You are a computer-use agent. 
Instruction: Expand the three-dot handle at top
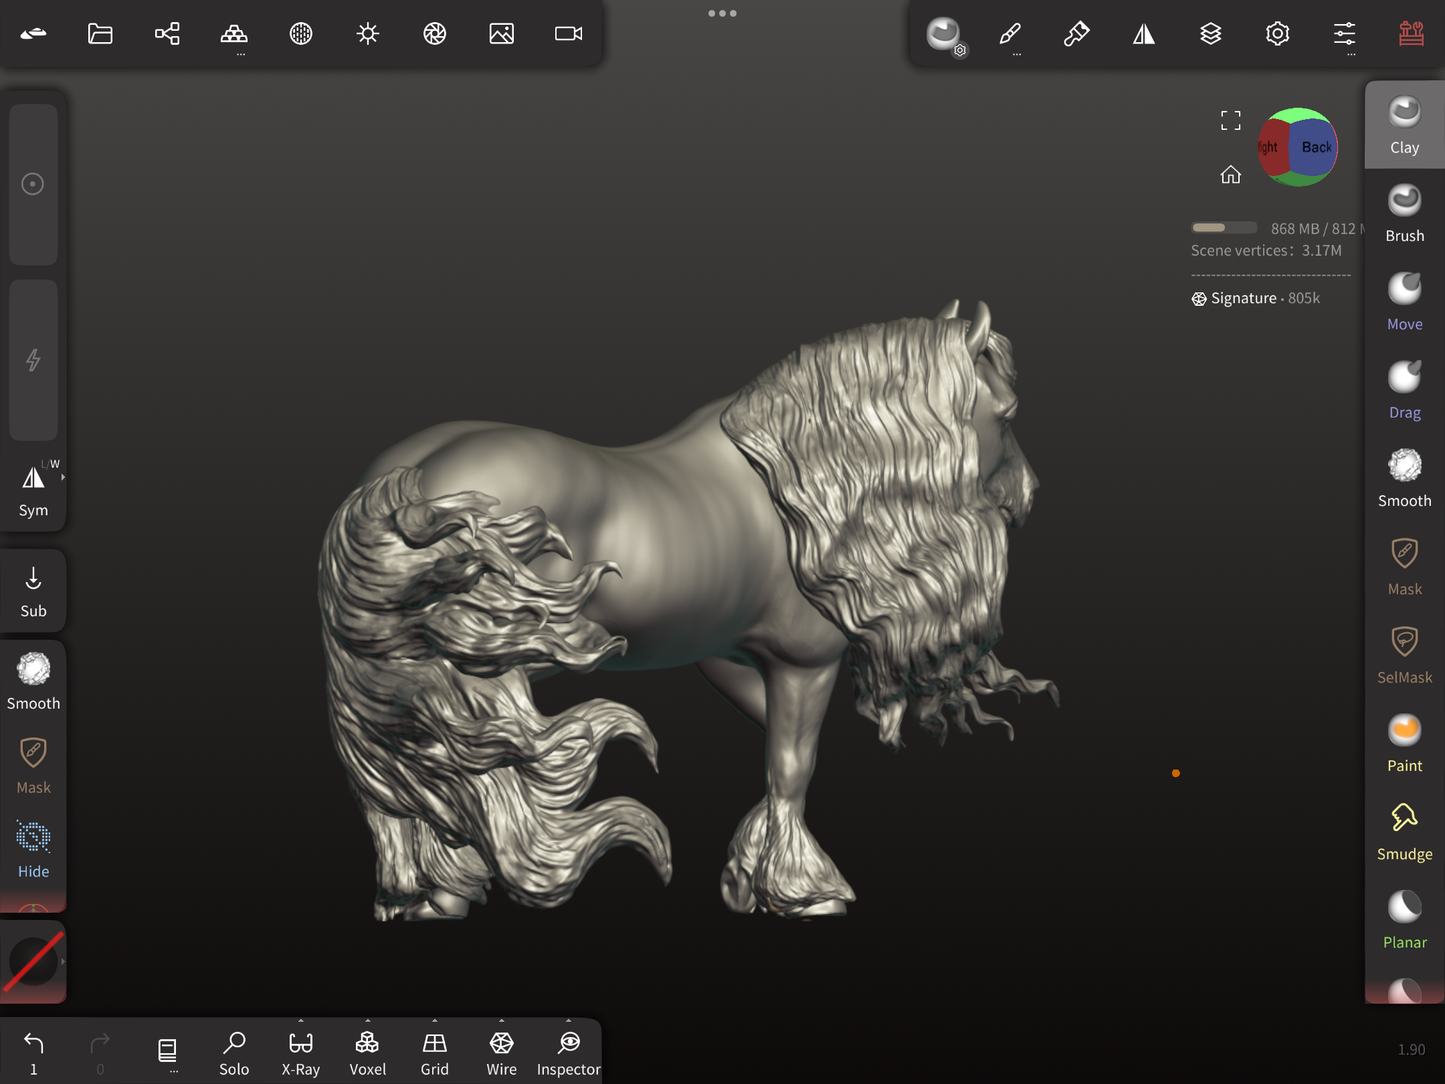click(x=722, y=14)
